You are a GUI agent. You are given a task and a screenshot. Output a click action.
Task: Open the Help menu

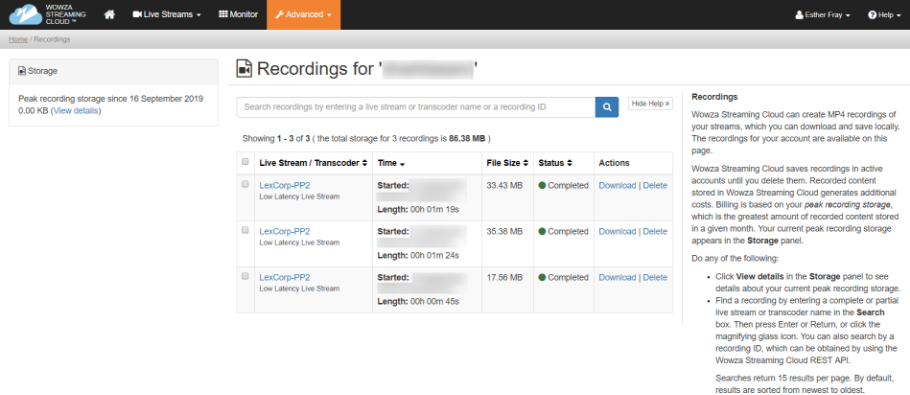point(884,15)
